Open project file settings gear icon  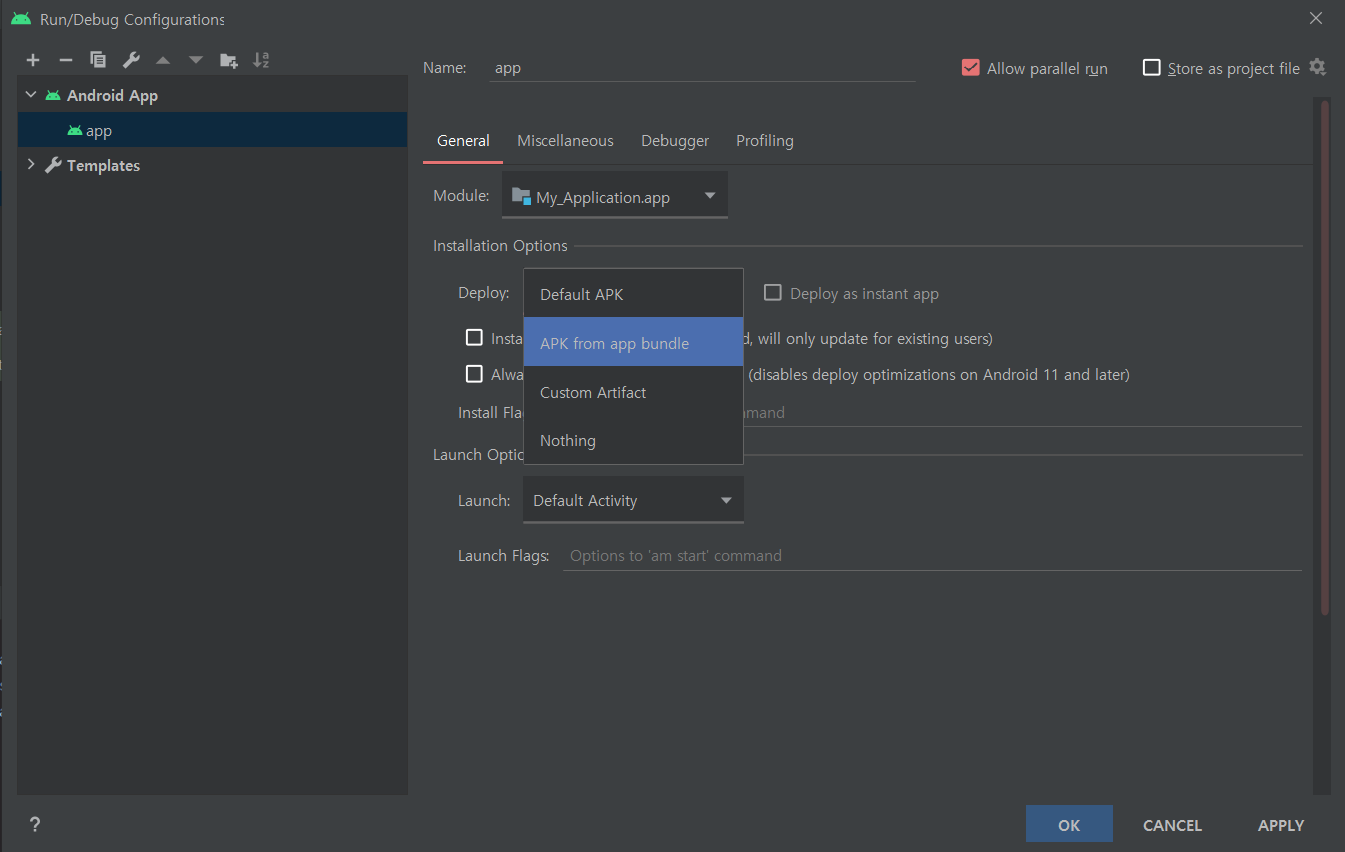click(x=1317, y=67)
